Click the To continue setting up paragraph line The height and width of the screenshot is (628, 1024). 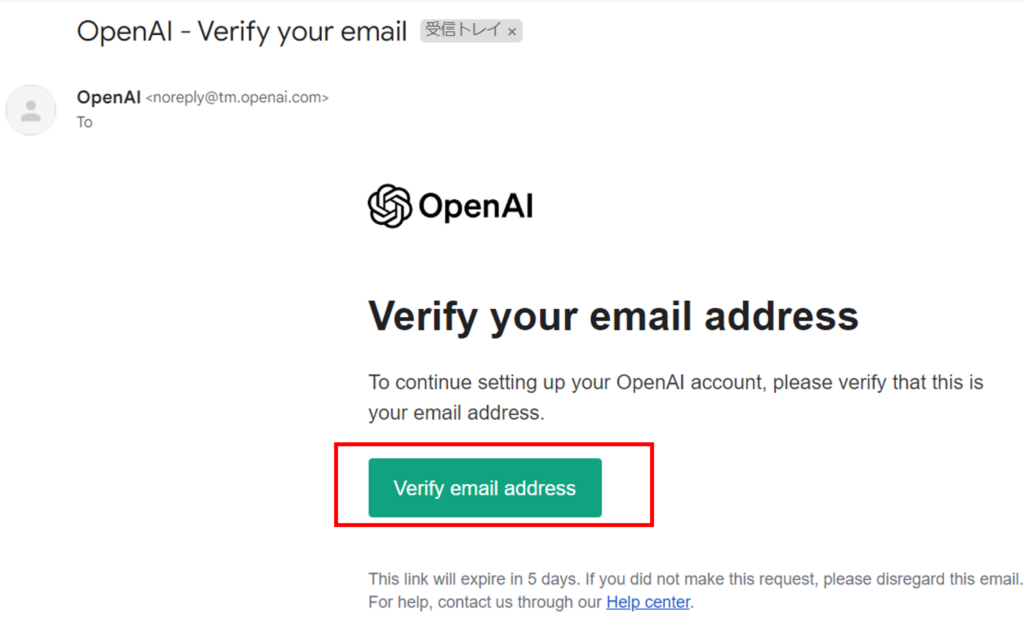pyautogui.click(x=676, y=382)
